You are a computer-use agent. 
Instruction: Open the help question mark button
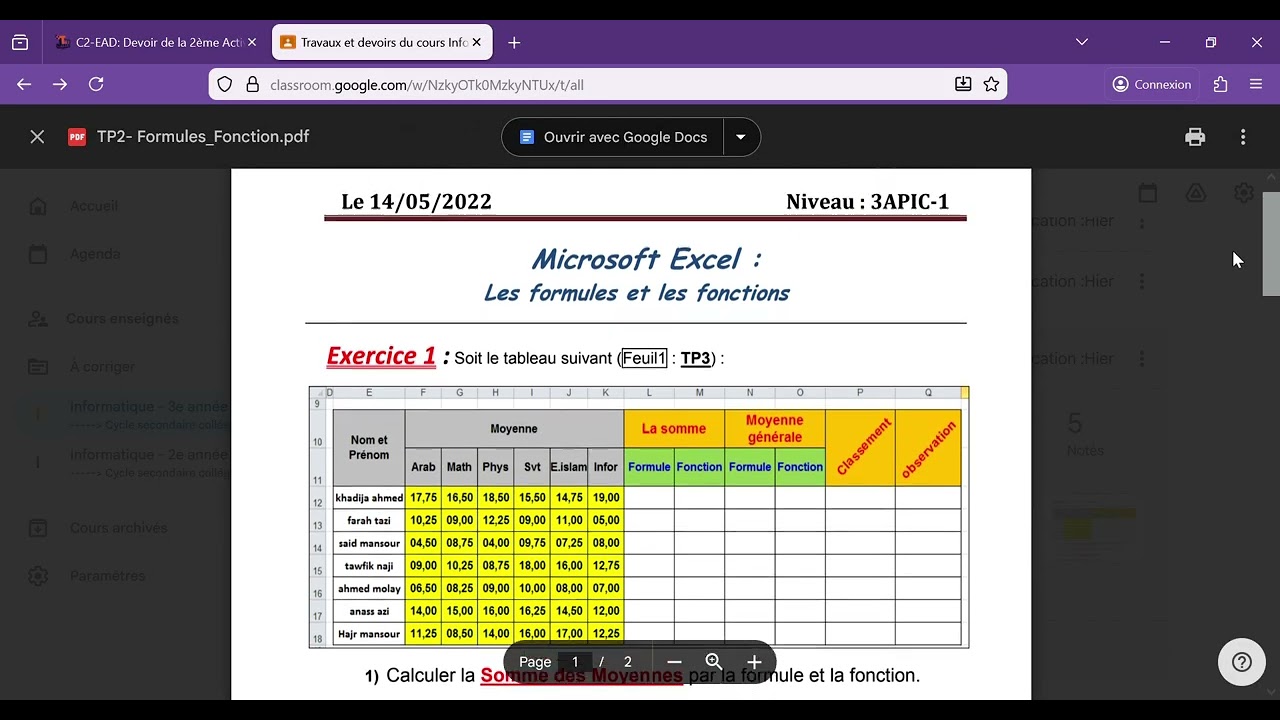(1242, 662)
